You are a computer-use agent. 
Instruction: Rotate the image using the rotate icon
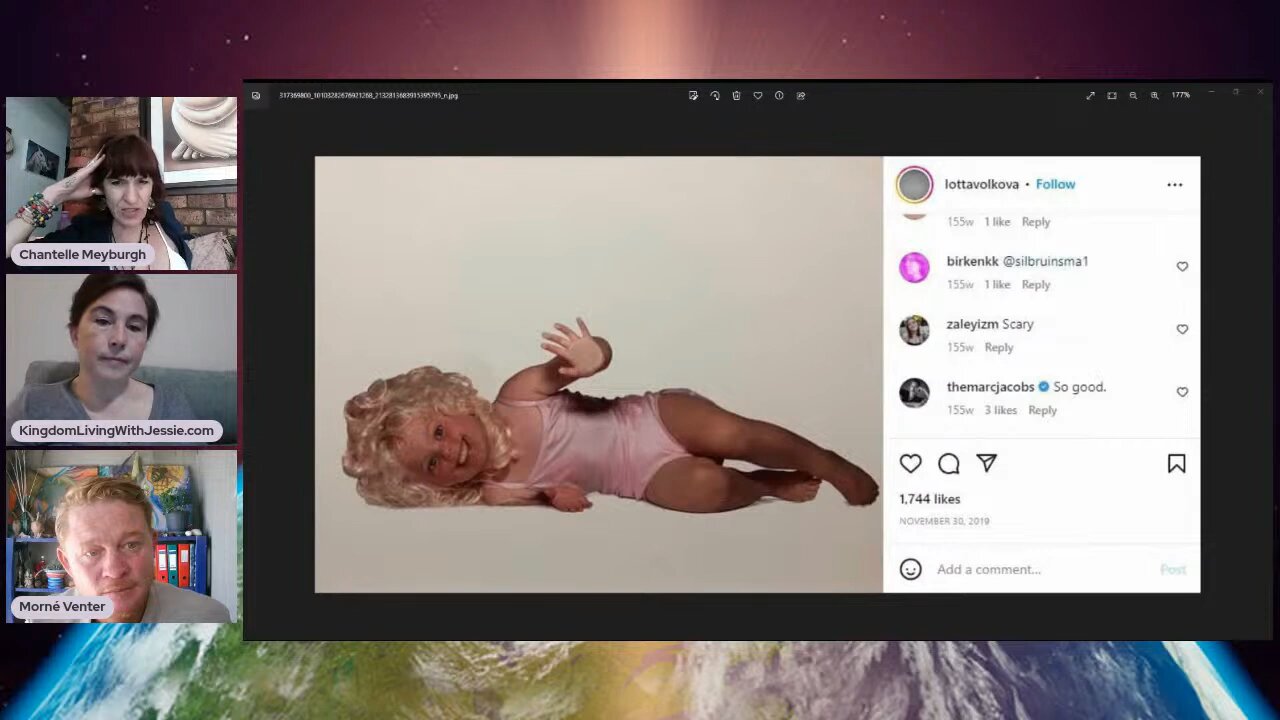715,95
